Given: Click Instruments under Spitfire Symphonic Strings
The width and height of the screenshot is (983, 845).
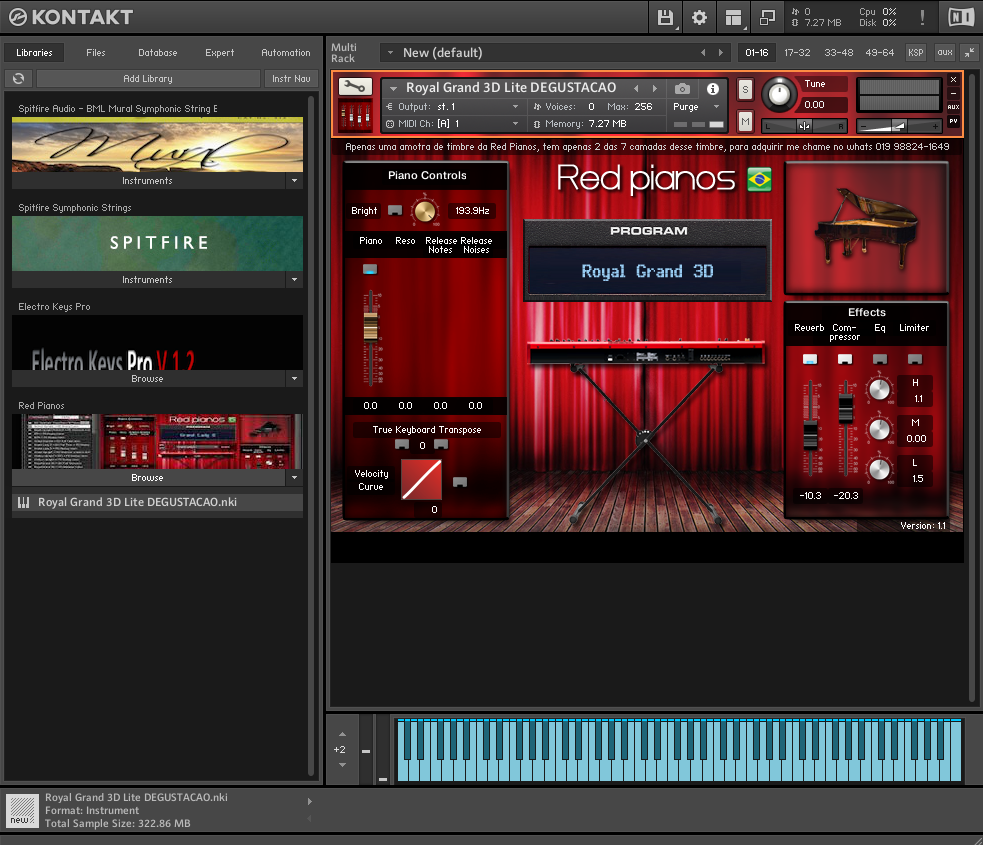Looking at the screenshot, I should pos(147,280).
